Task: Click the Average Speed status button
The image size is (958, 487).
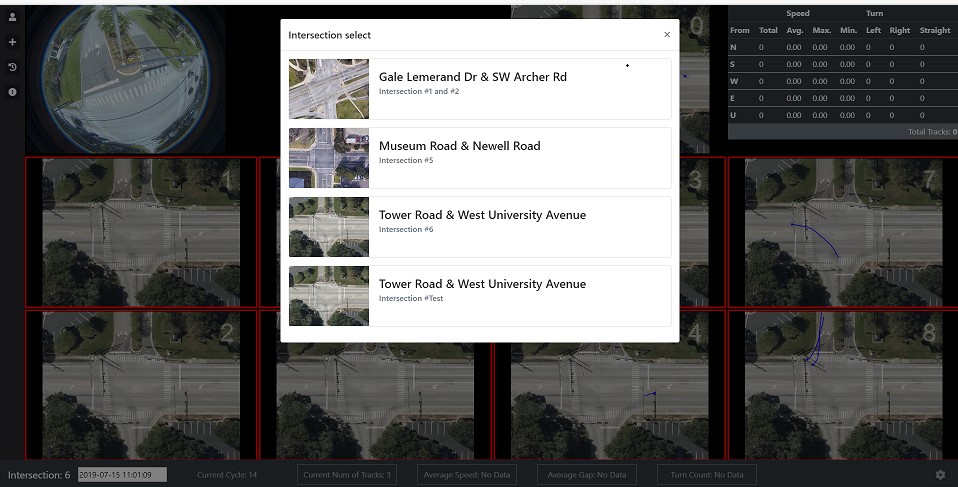Action: point(468,475)
